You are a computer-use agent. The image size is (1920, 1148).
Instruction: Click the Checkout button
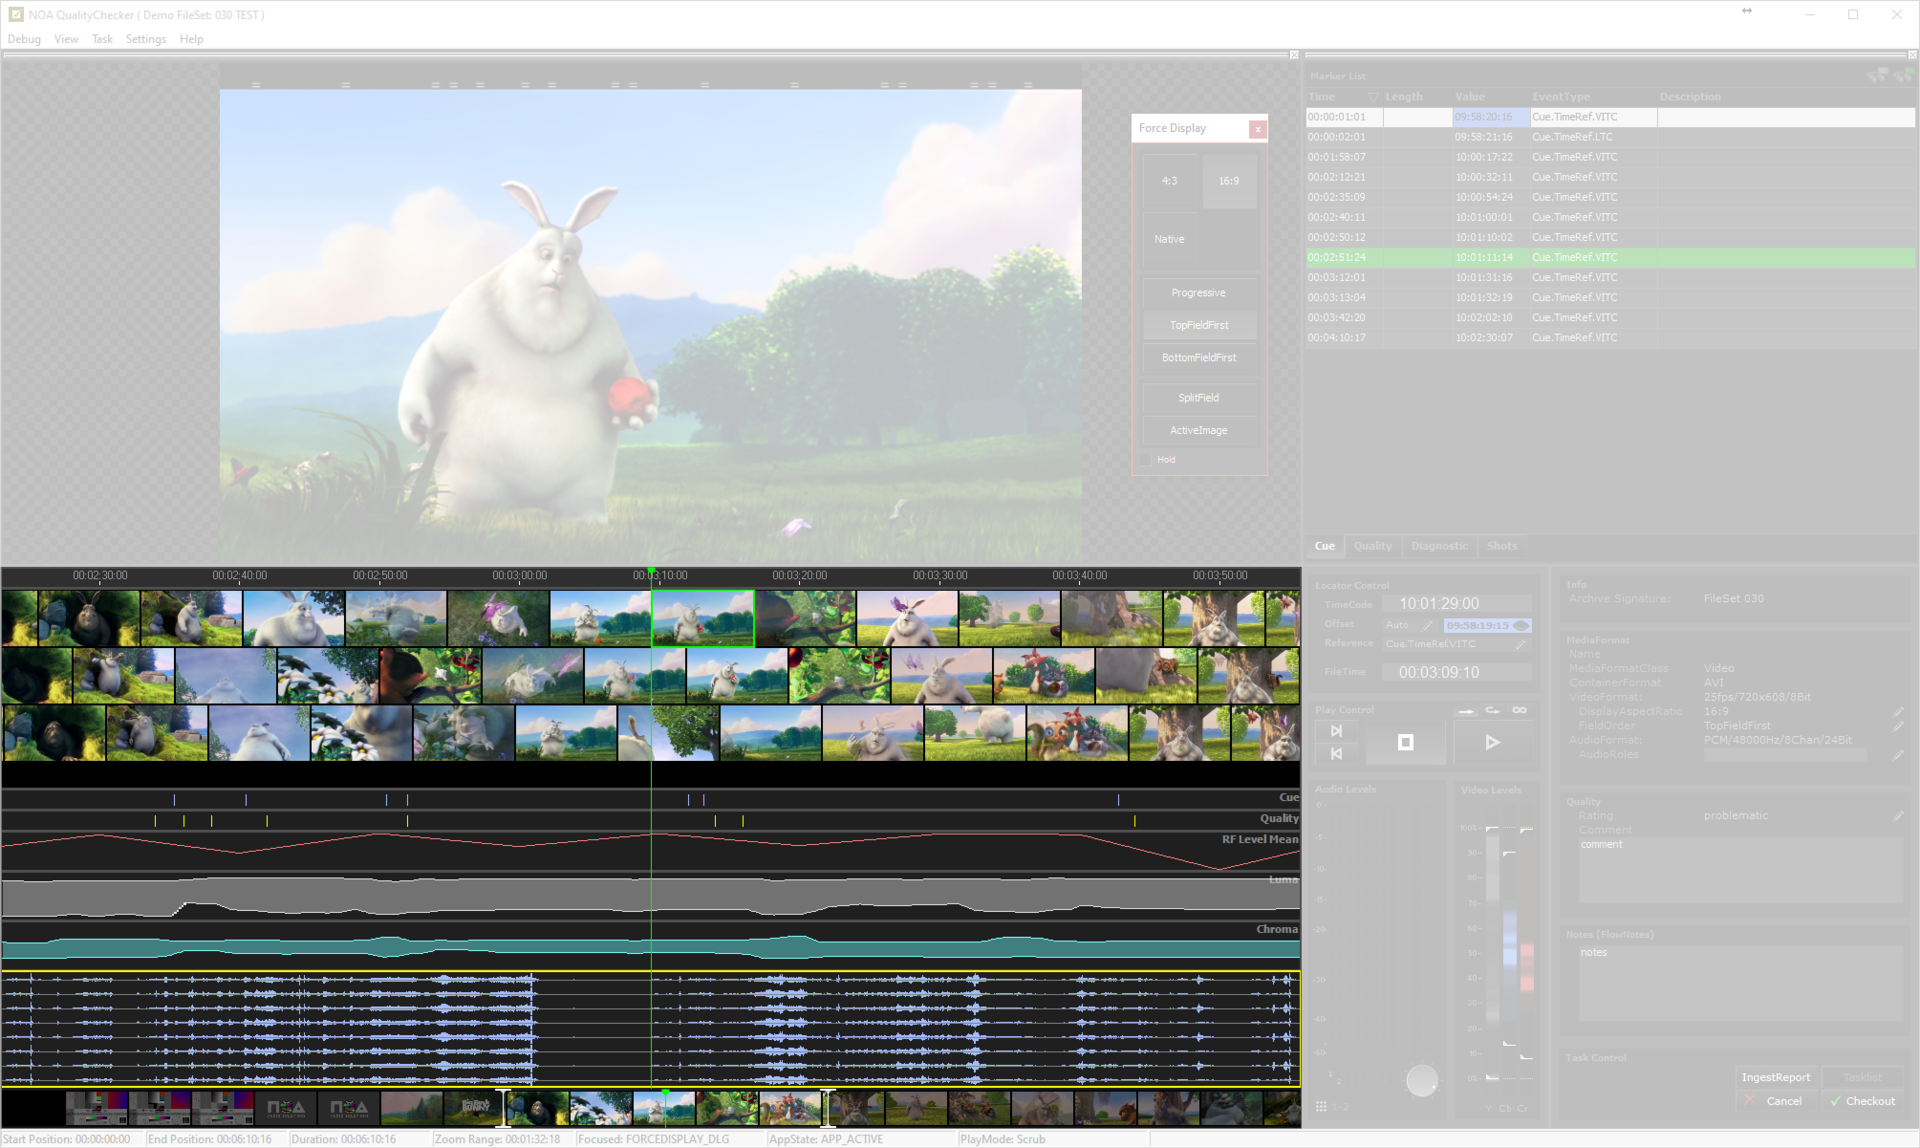tap(1862, 1102)
